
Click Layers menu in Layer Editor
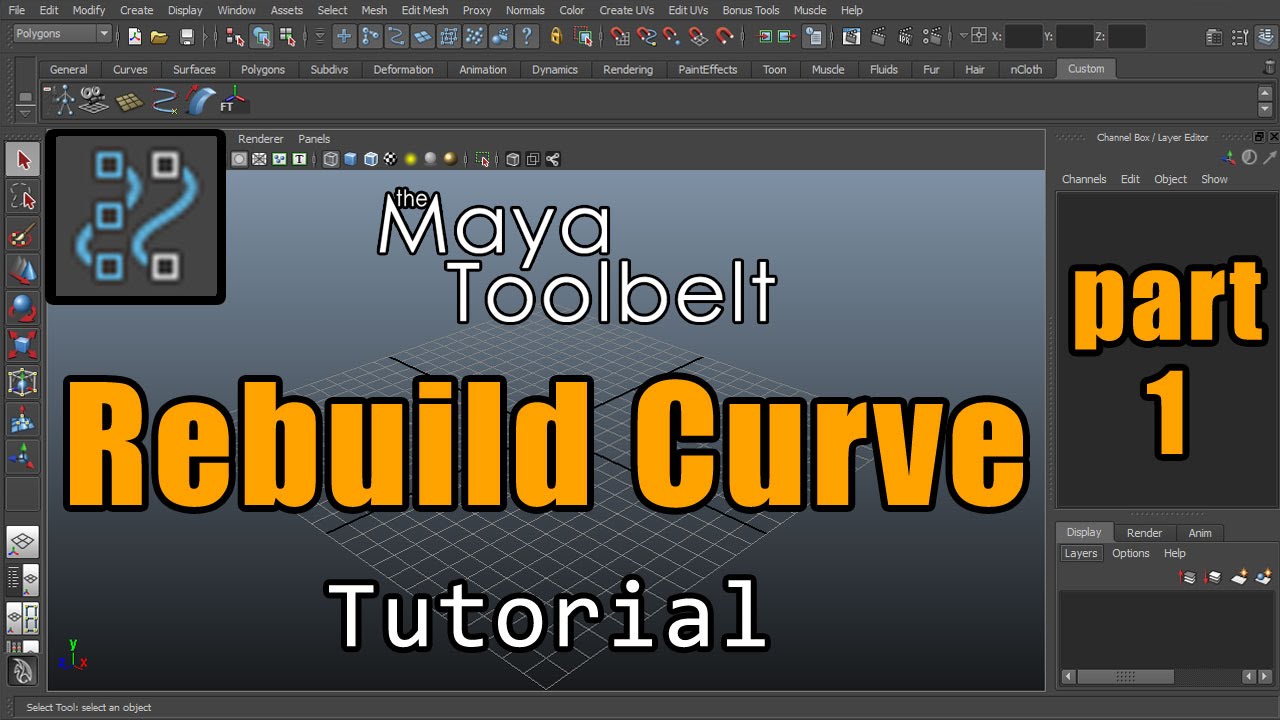(x=1081, y=553)
